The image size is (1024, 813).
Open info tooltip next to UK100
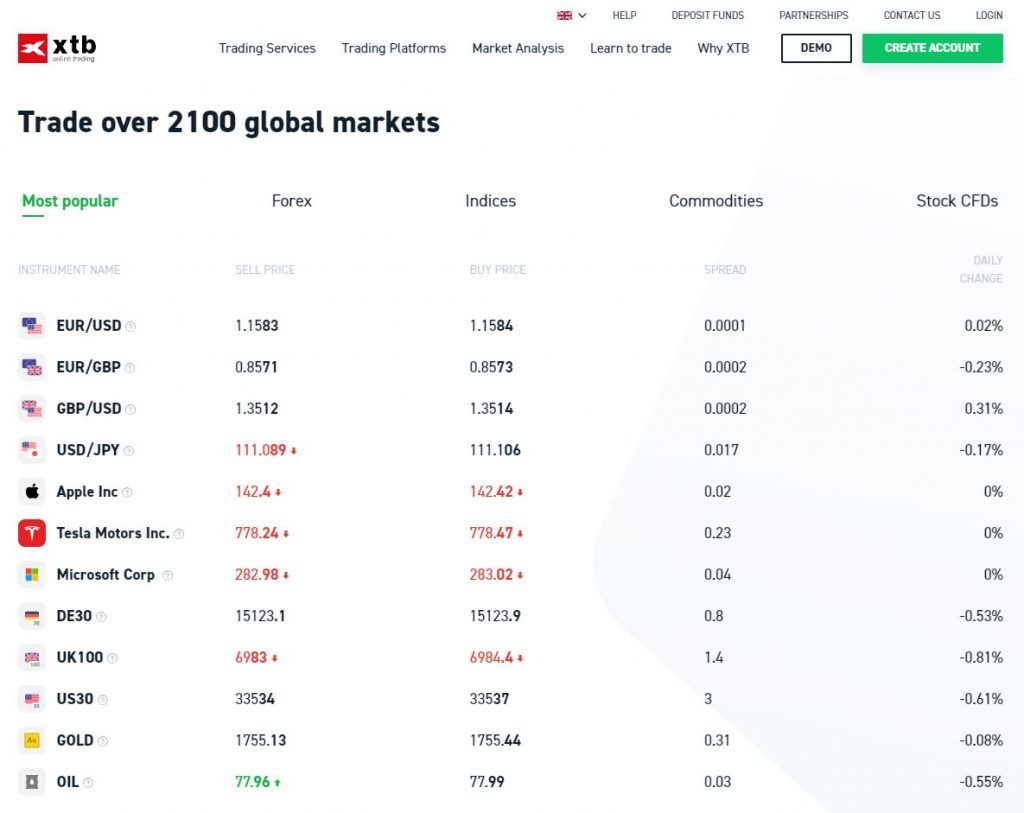click(x=112, y=658)
